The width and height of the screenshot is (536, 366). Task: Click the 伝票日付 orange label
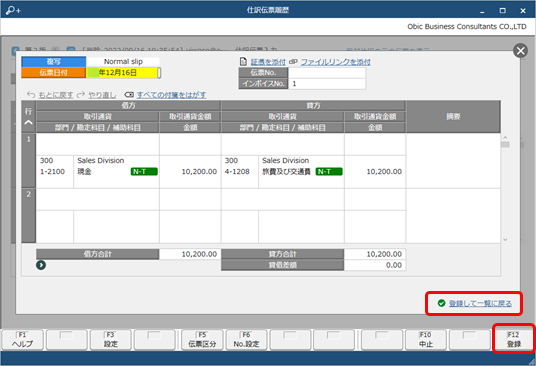click(54, 72)
